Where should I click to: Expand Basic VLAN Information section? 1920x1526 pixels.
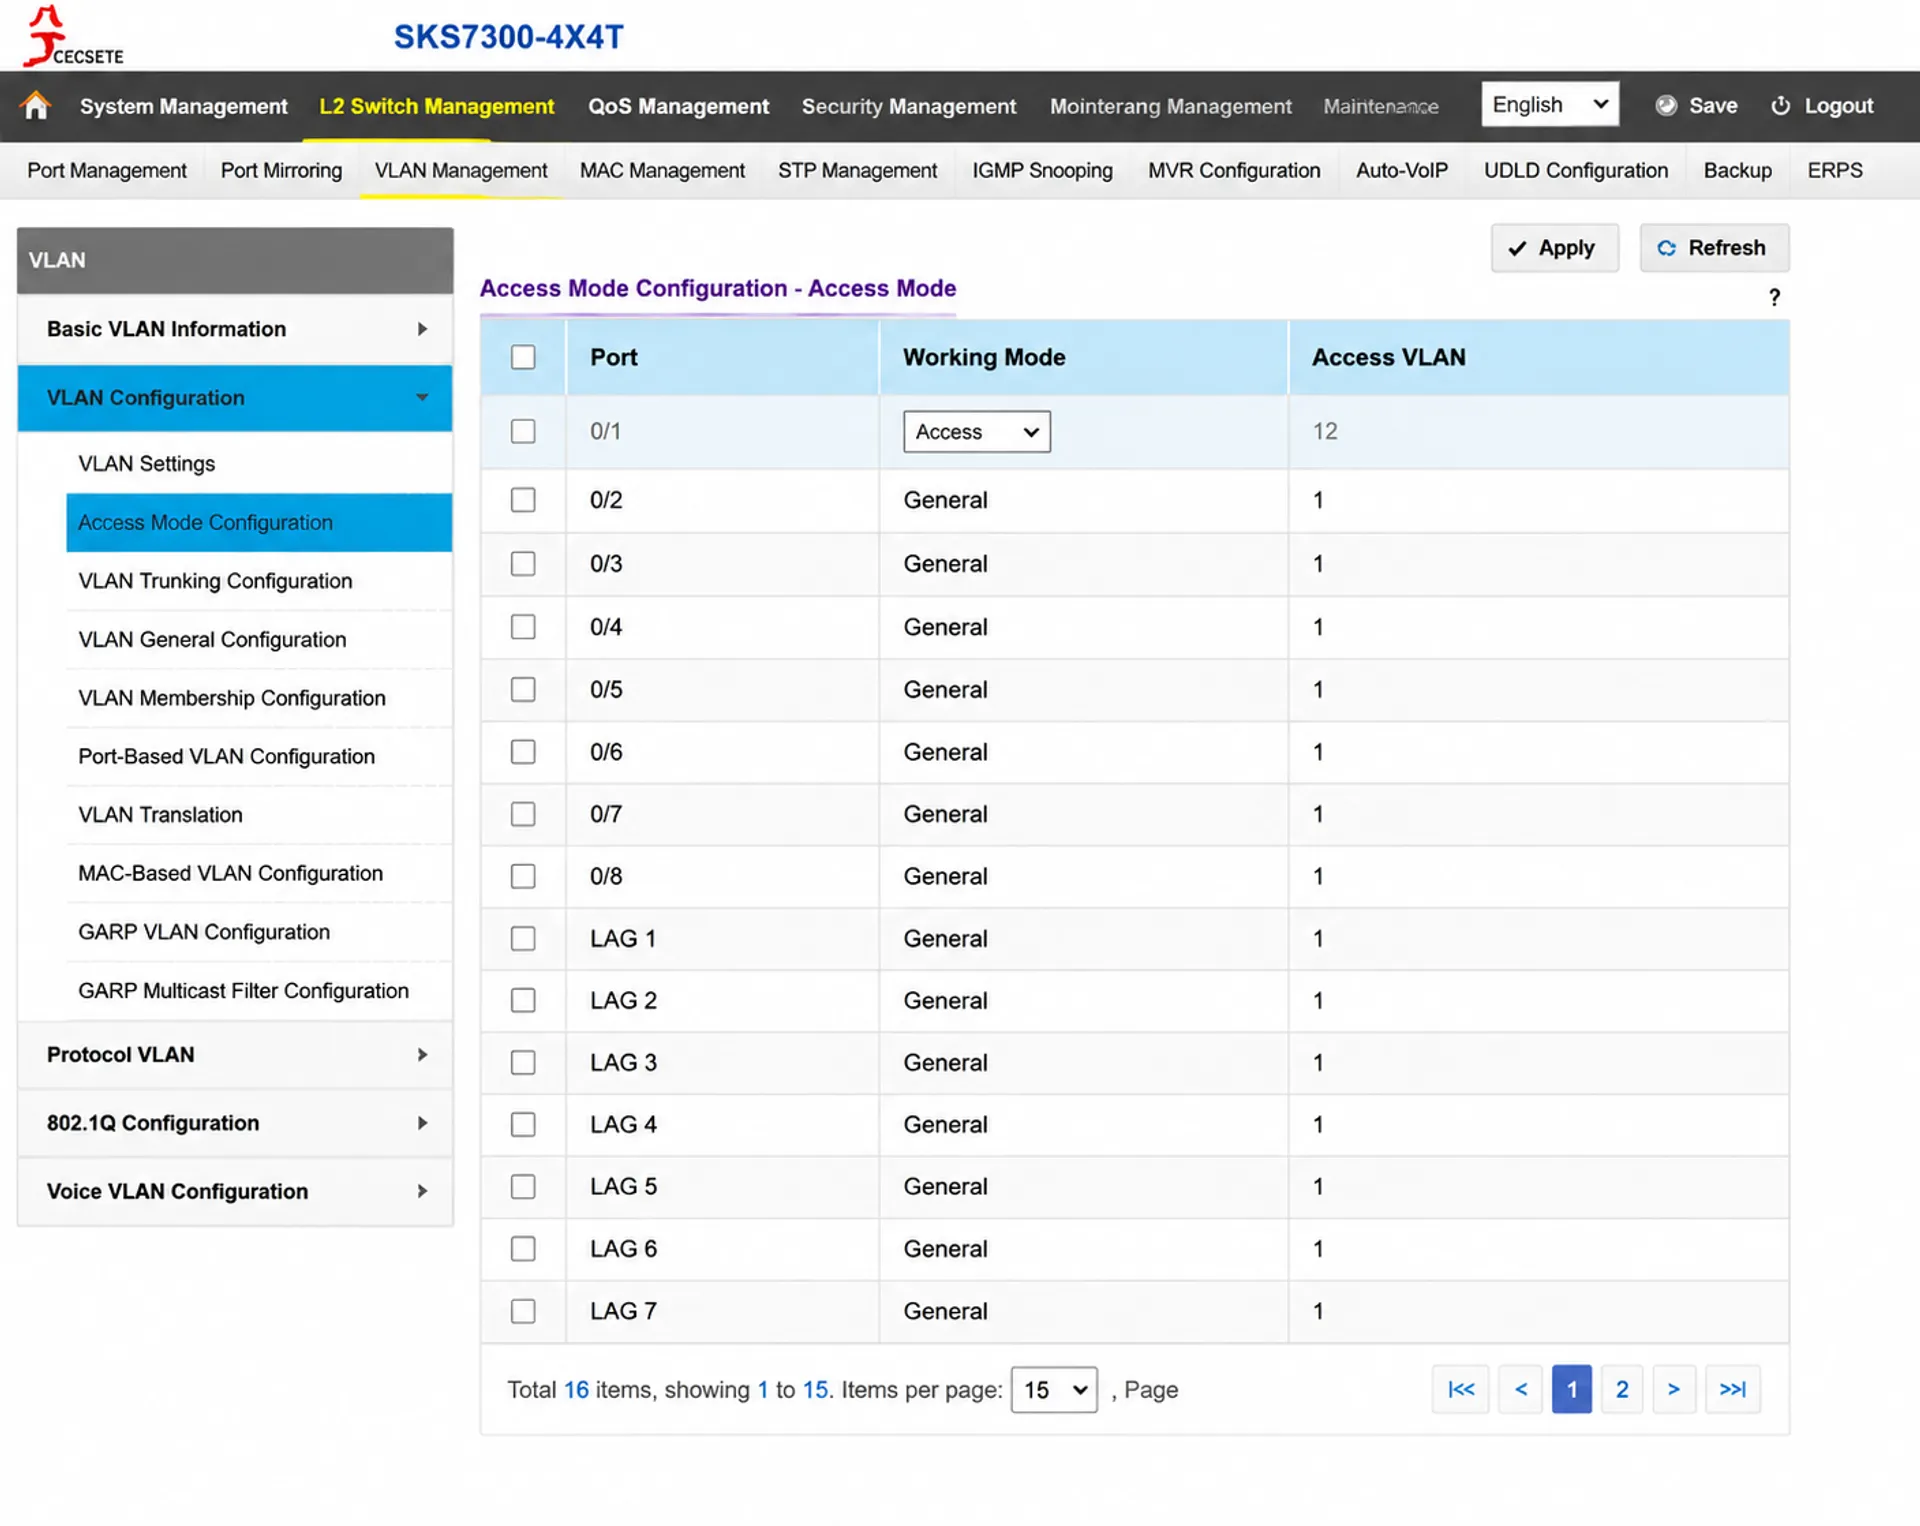click(235, 329)
